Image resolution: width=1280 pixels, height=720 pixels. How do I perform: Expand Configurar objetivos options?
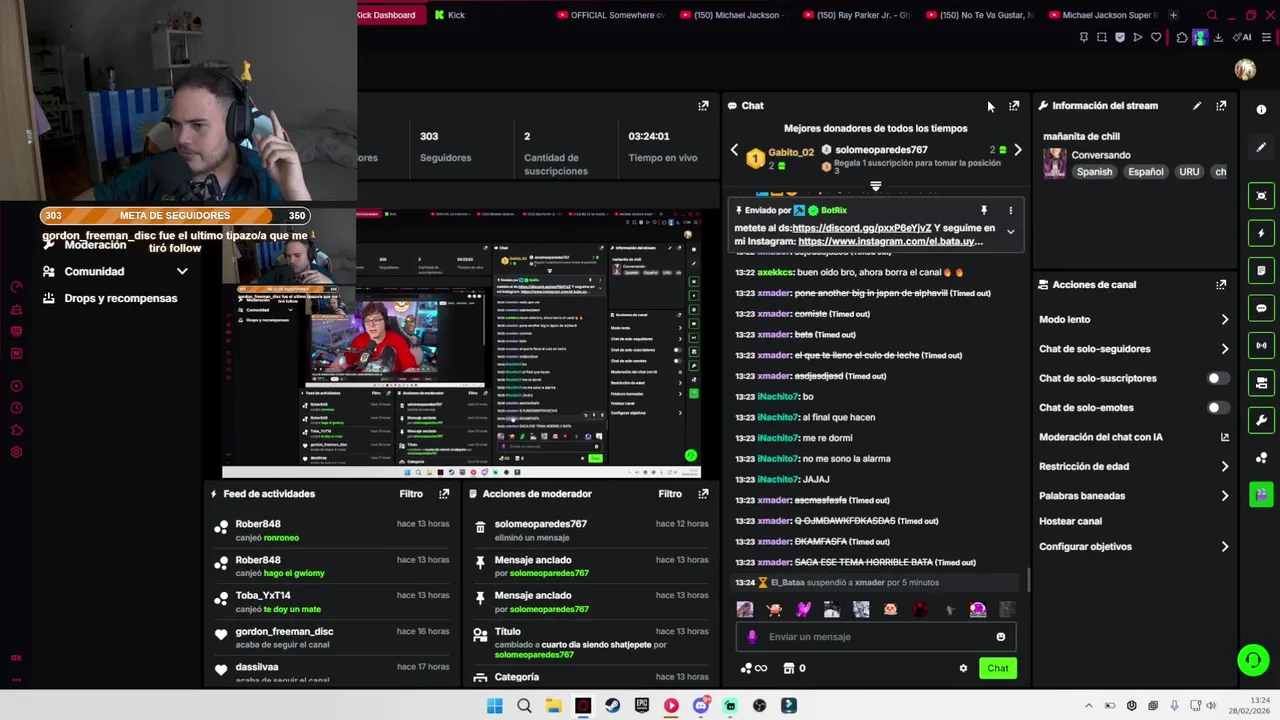(x=1224, y=546)
